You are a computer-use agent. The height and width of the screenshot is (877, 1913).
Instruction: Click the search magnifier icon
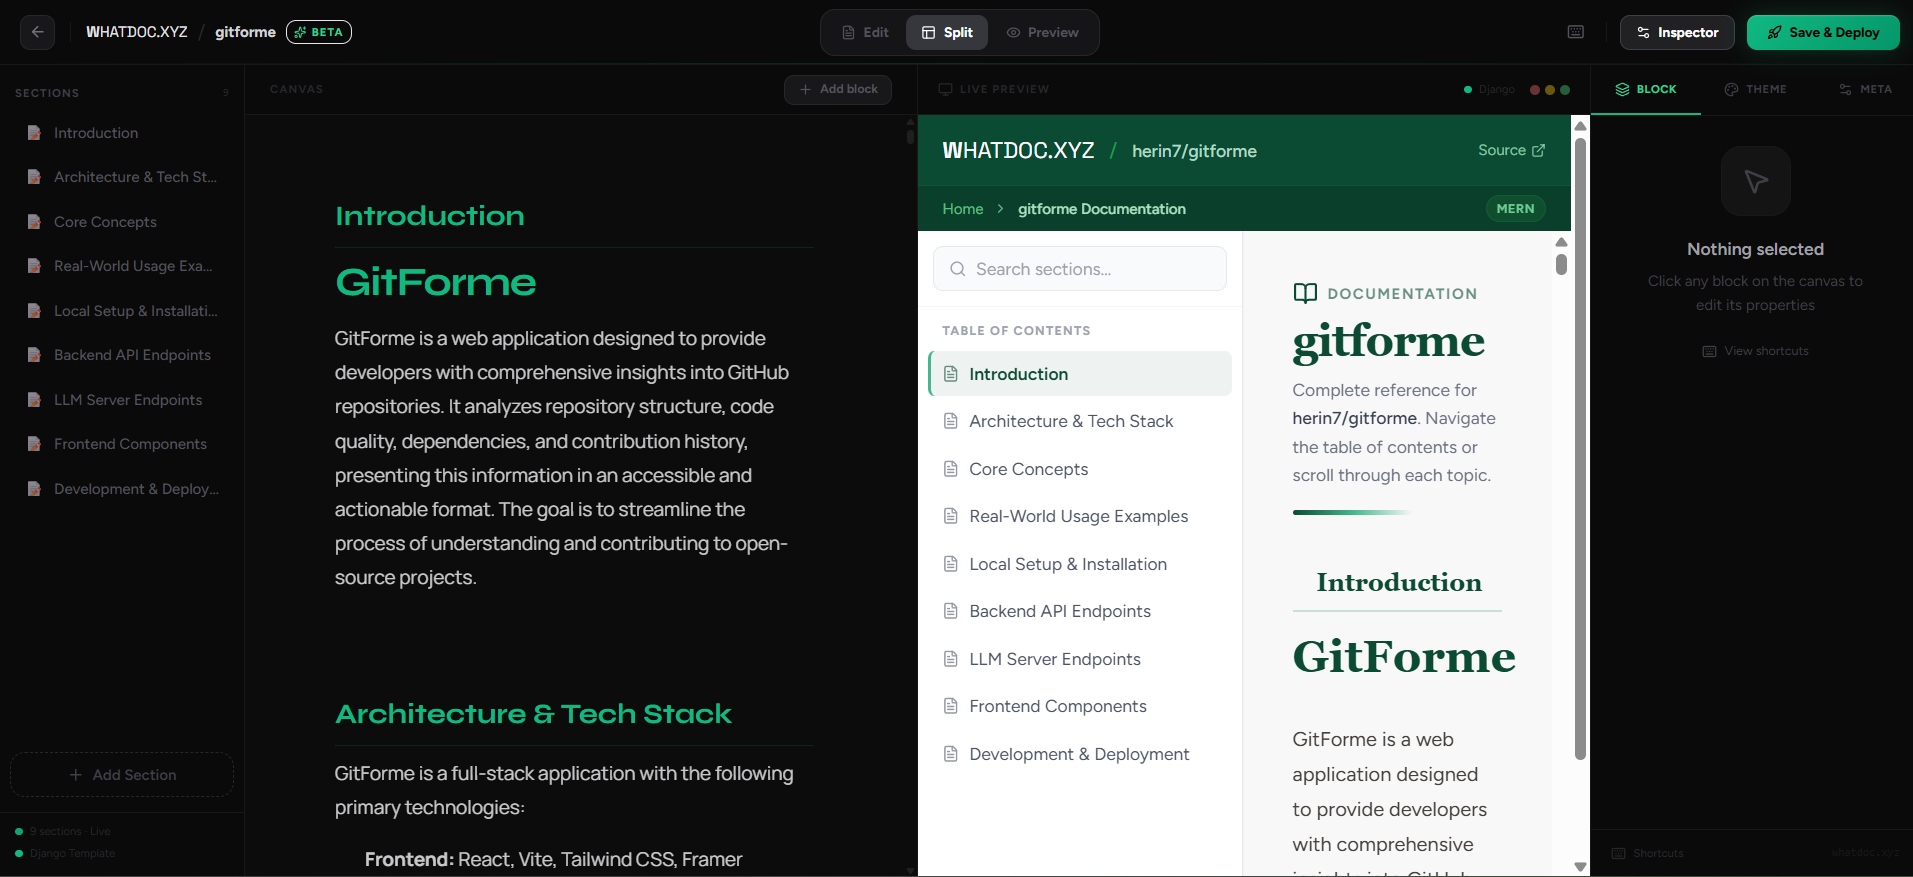click(x=957, y=269)
